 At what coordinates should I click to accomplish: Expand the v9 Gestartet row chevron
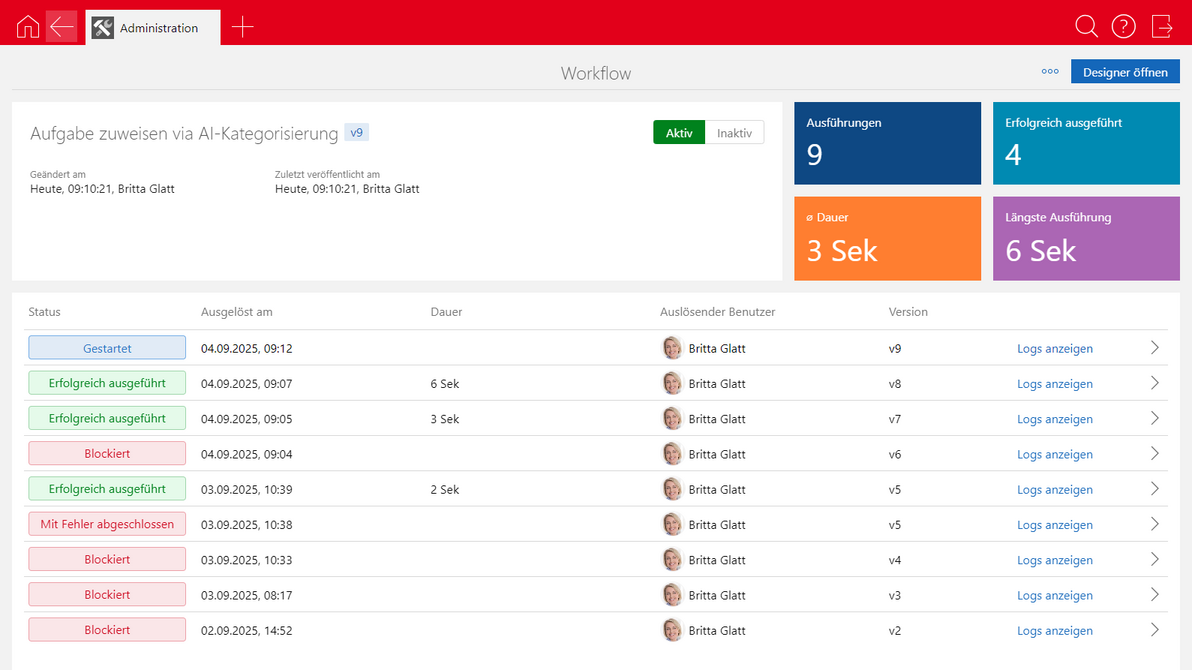point(1154,348)
